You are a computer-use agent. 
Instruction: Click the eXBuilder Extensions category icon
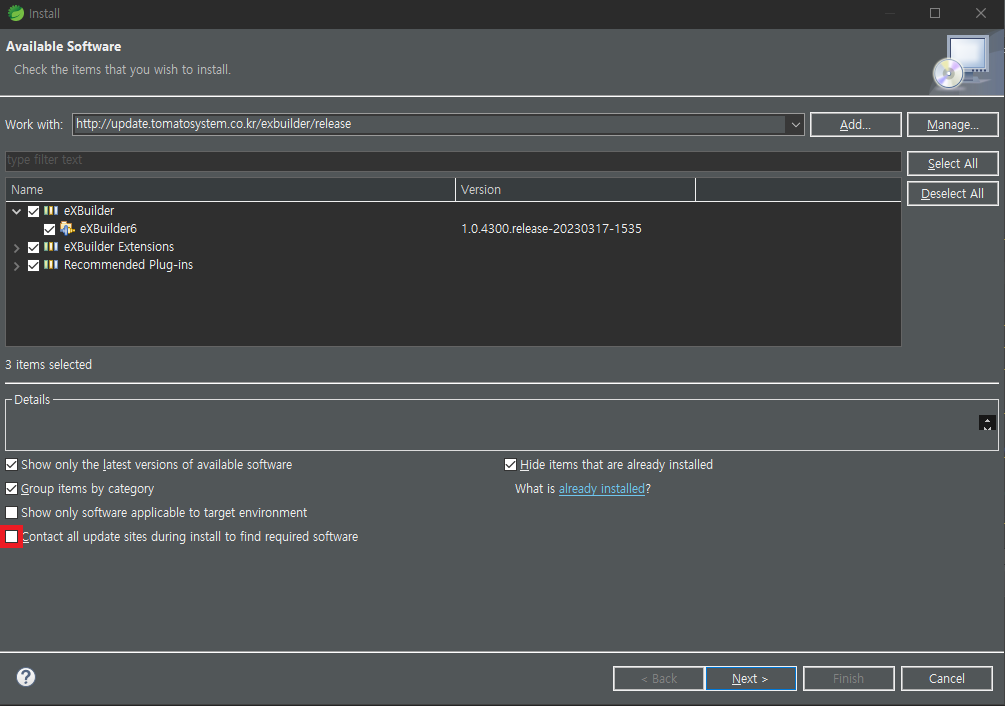pyautogui.click(x=51, y=246)
